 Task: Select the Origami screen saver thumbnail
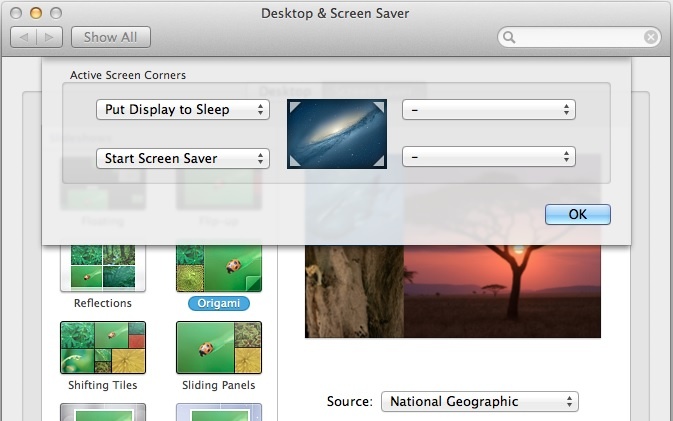tap(219, 268)
